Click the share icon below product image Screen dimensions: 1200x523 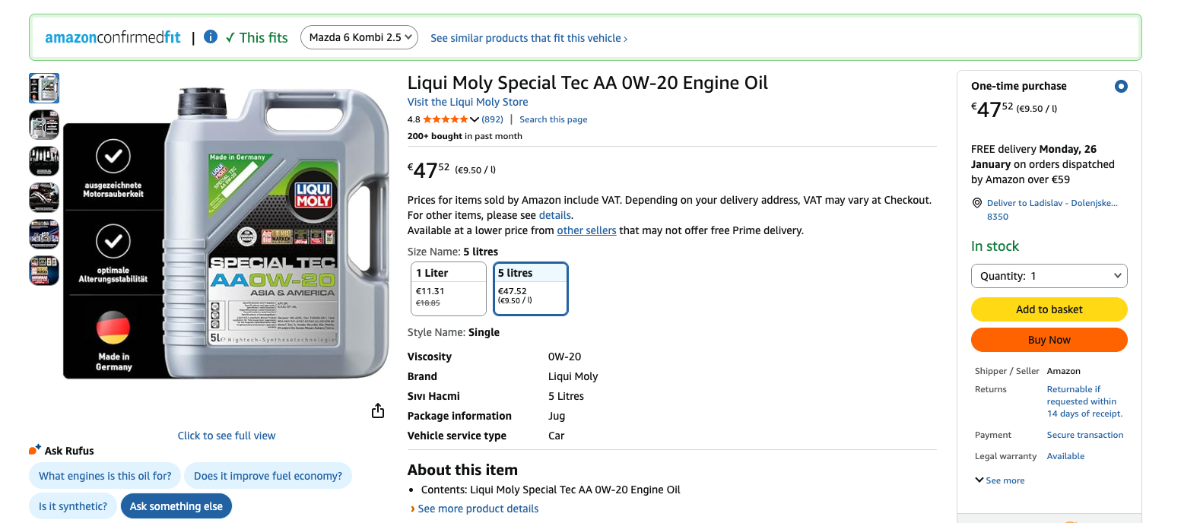(378, 411)
